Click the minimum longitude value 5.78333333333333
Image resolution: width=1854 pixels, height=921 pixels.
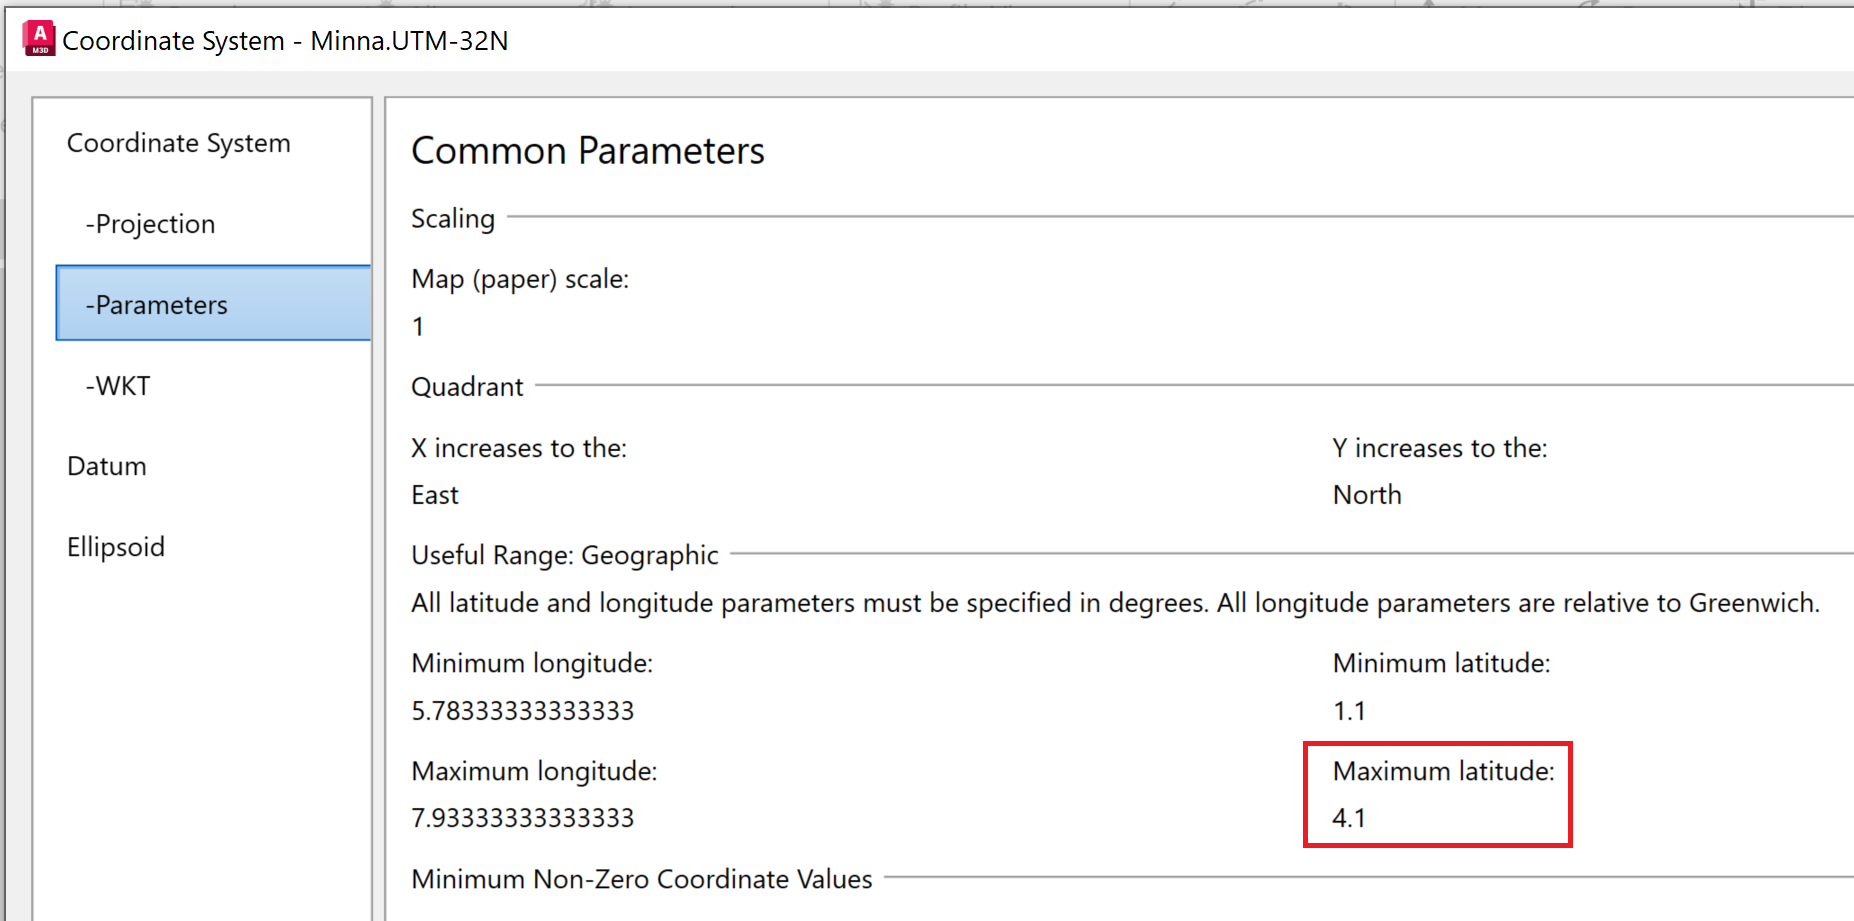[x=523, y=711]
